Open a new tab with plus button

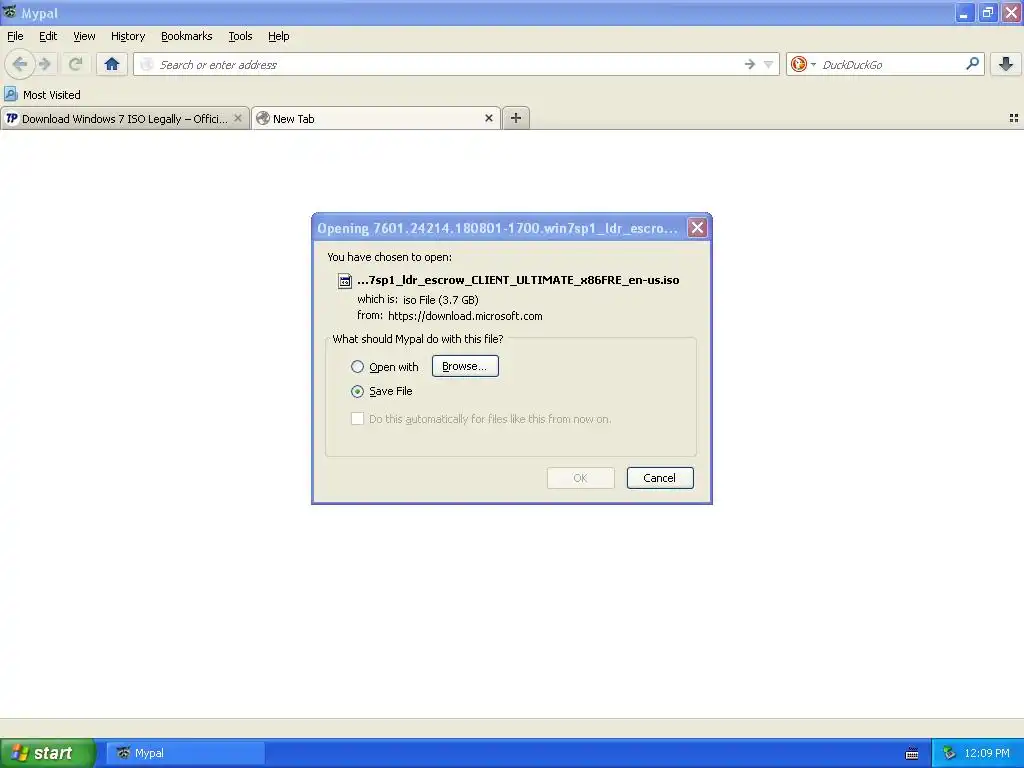tap(516, 118)
